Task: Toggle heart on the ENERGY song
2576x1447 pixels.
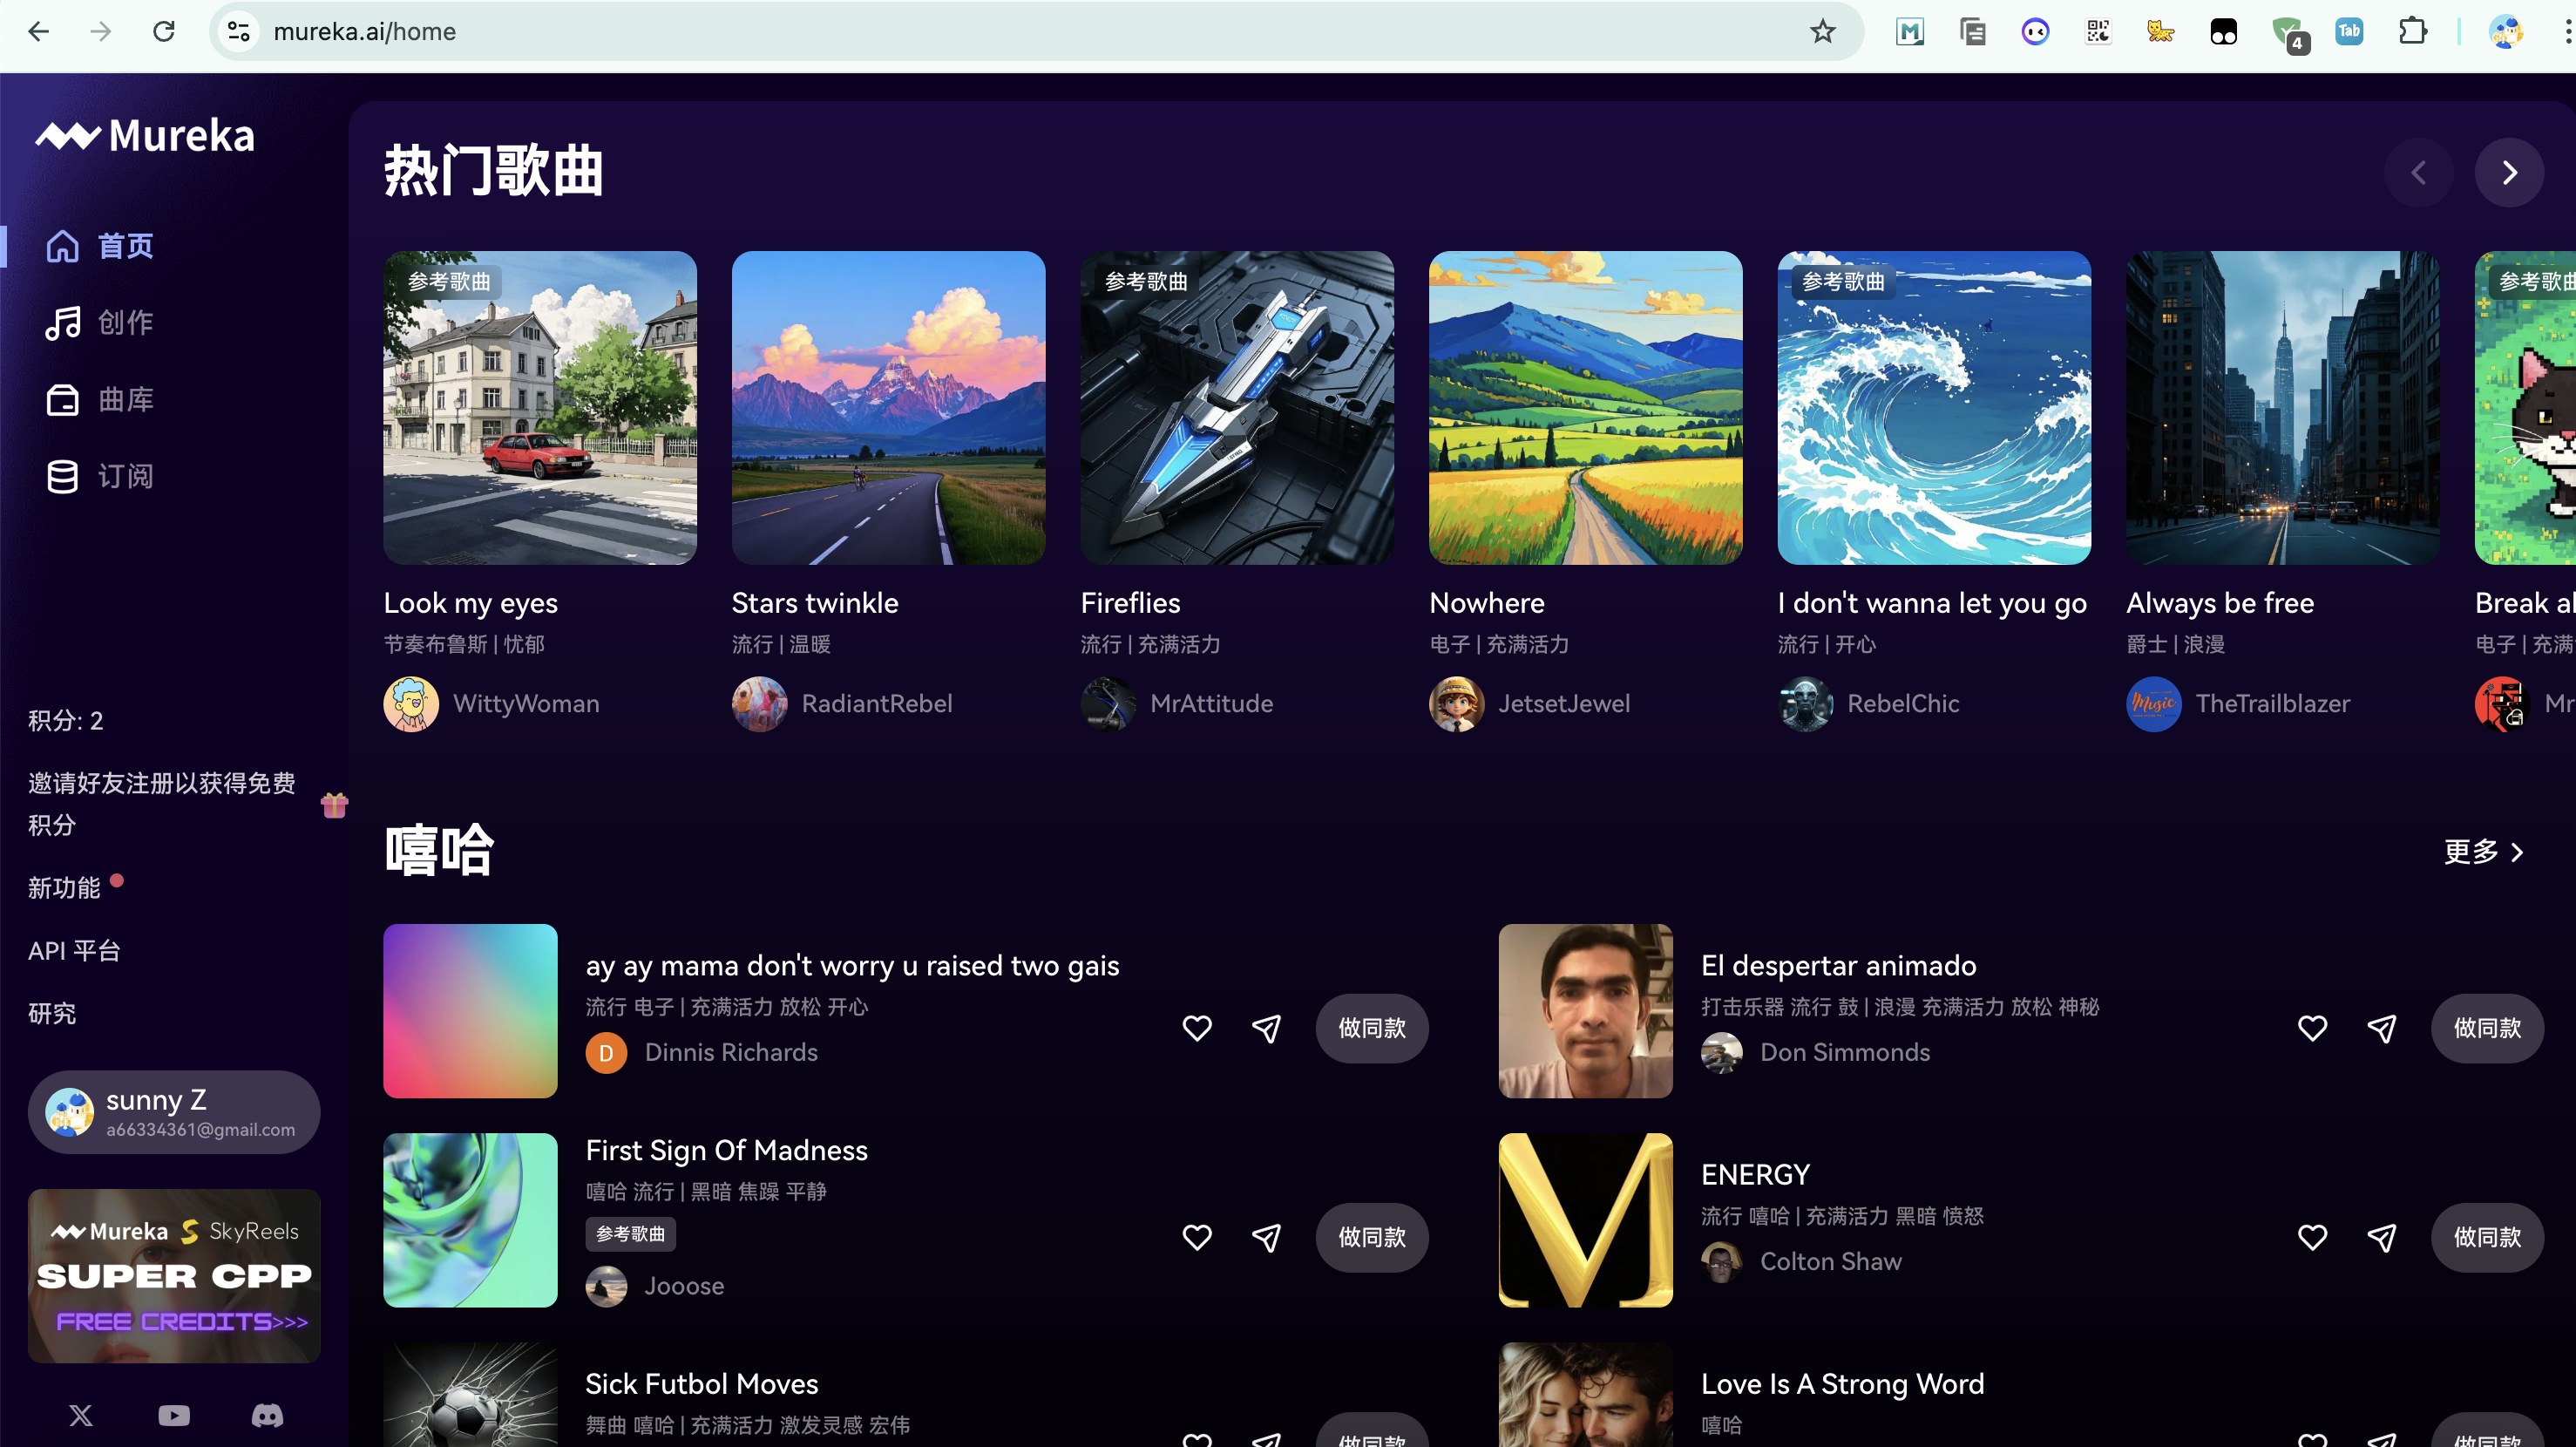Action: pyautogui.click(x=2312, y=1237)
